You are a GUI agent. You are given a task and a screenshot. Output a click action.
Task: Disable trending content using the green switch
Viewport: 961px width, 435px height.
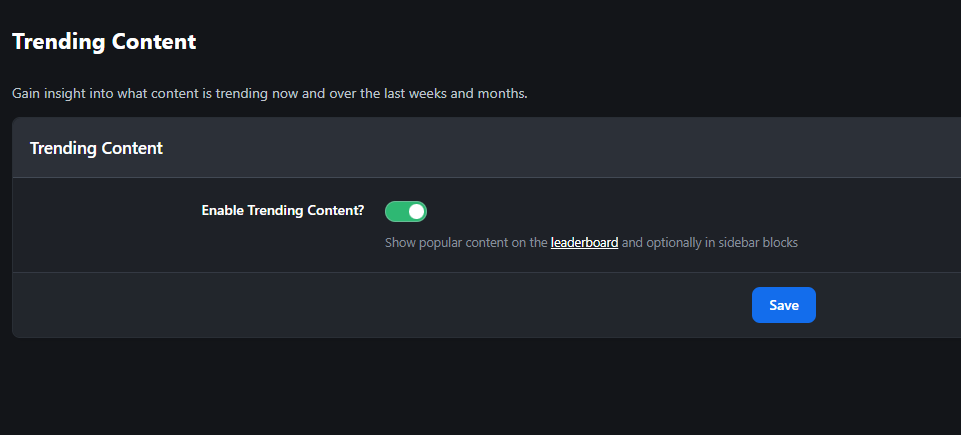(x=406, y=211)
